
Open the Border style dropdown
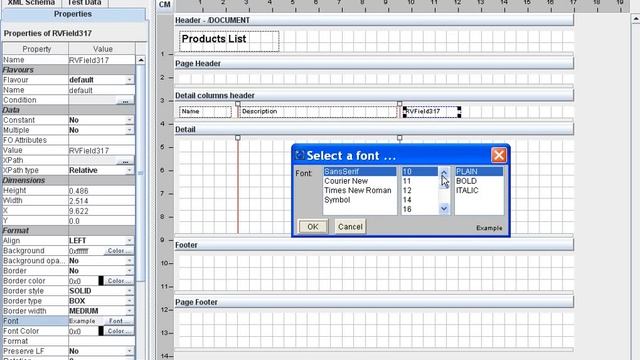(x=129, y=291)
